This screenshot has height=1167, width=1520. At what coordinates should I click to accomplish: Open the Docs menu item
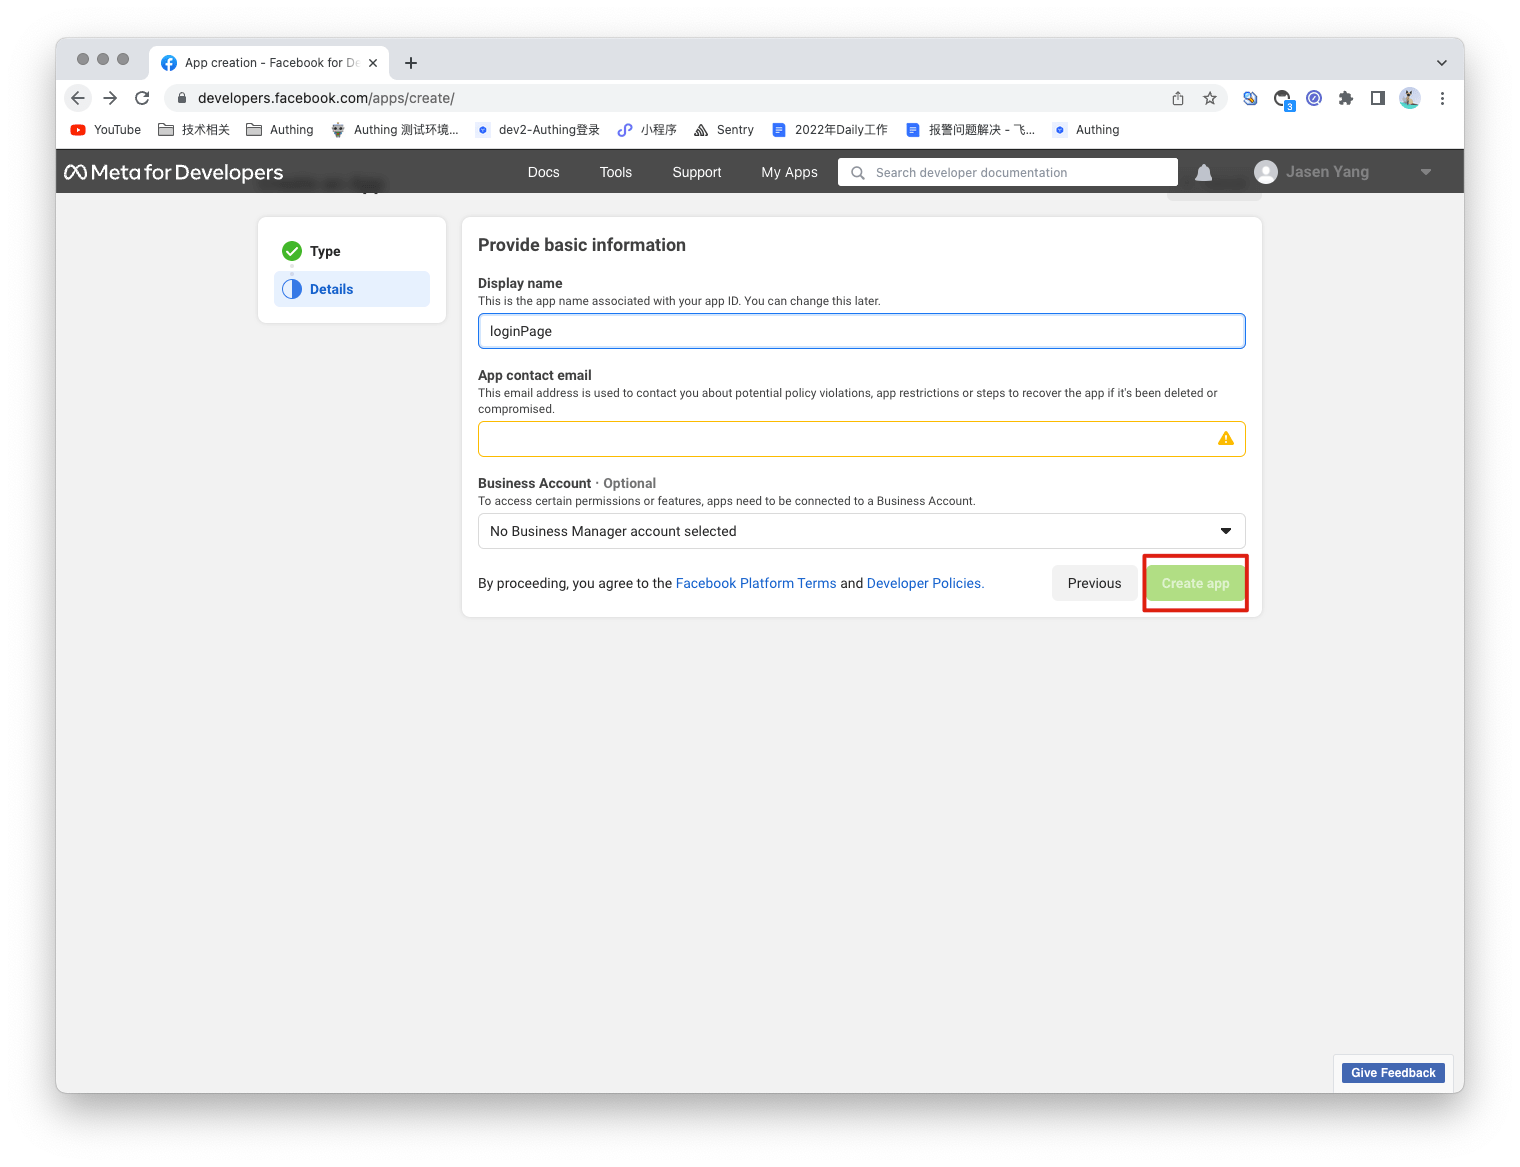pyautogui.click(x=543, y=172)
